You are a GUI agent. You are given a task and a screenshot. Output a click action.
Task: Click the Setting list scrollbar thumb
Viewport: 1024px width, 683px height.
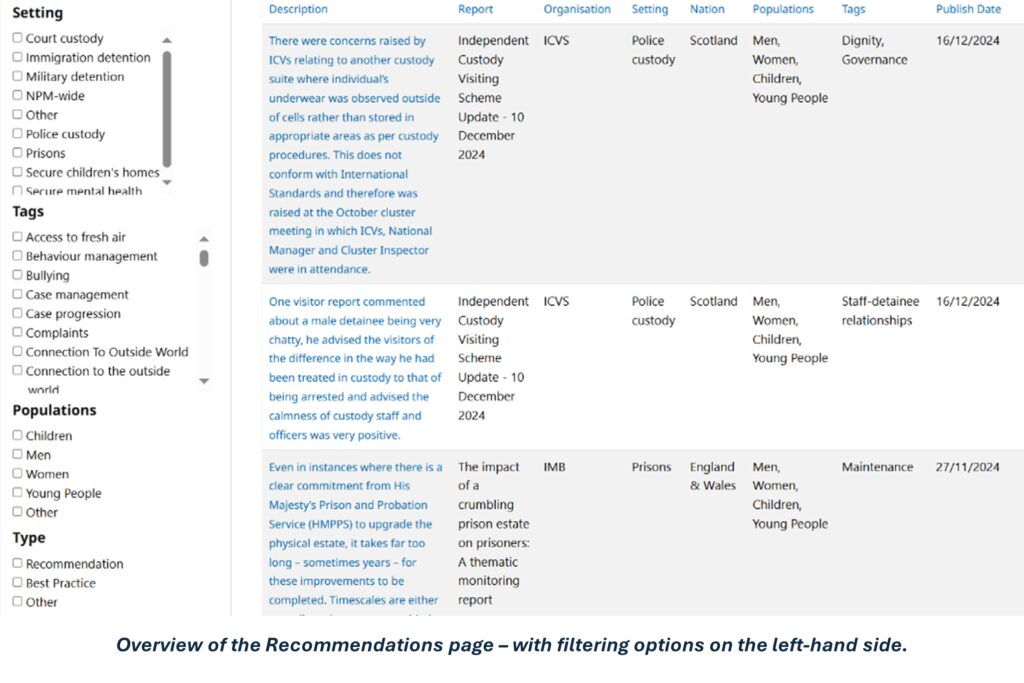pyautogui.click(x=166, y=108)
